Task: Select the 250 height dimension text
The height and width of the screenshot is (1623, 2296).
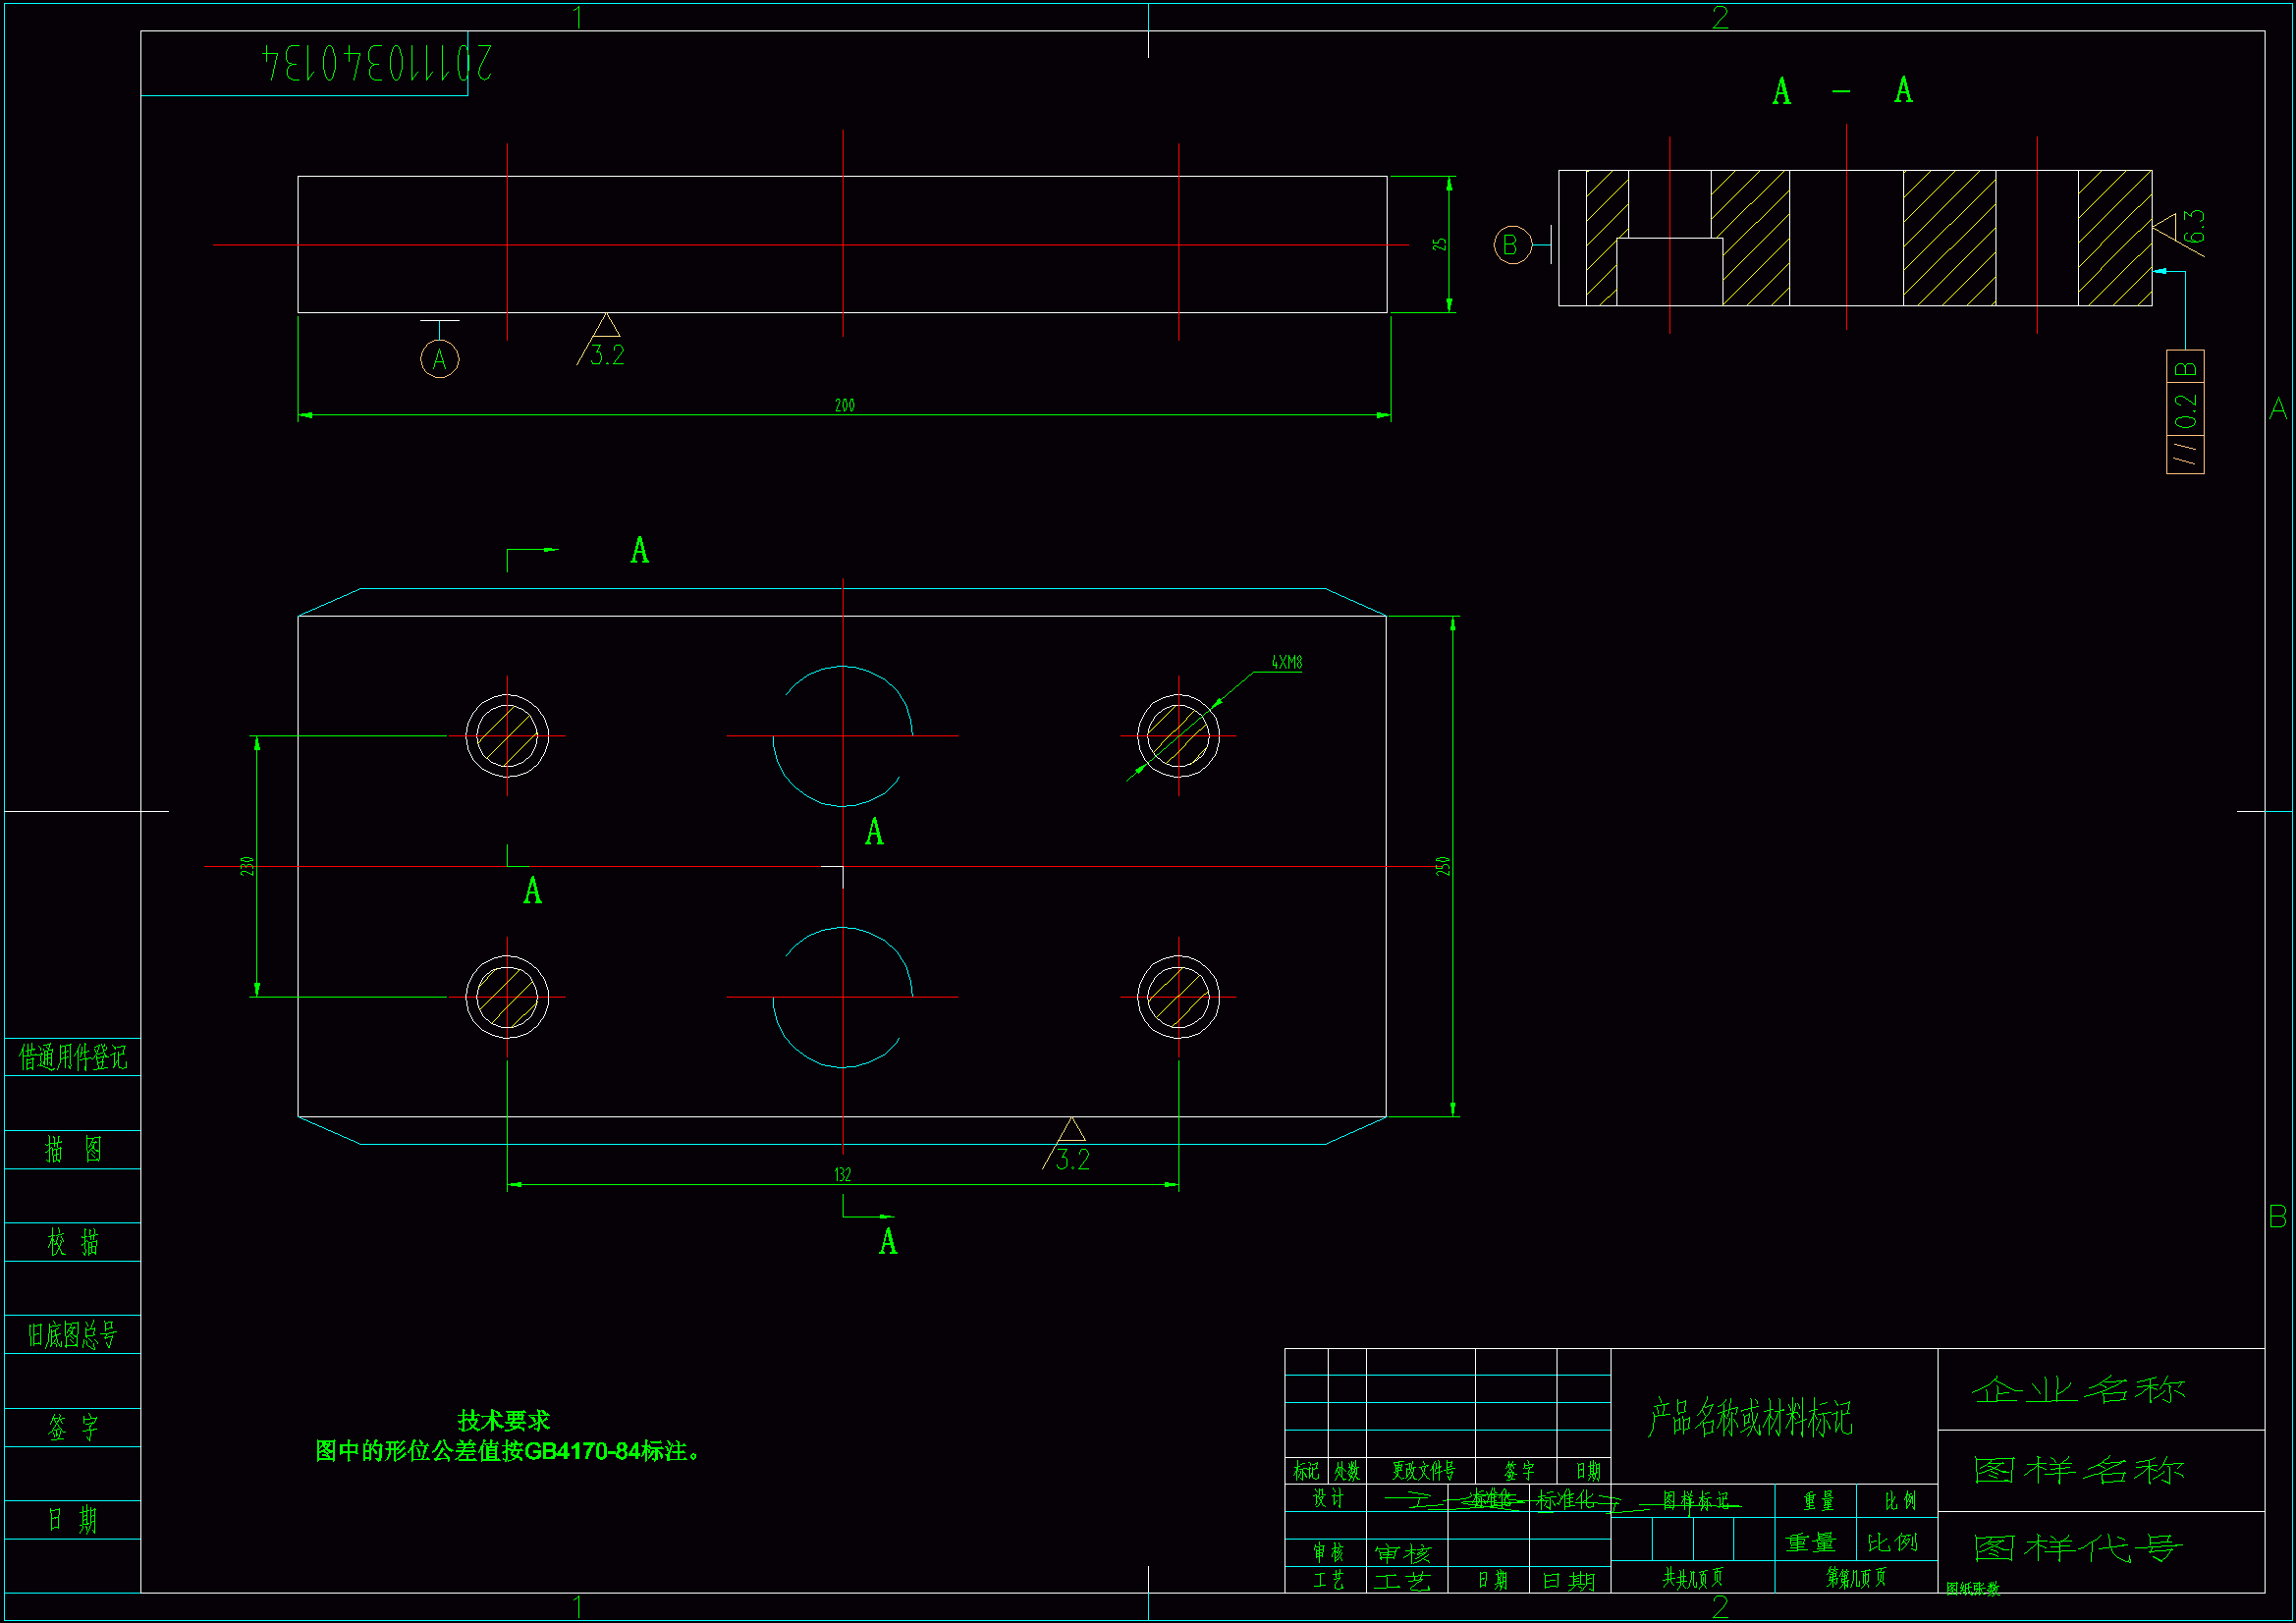Action: (x=1442, y=866)
